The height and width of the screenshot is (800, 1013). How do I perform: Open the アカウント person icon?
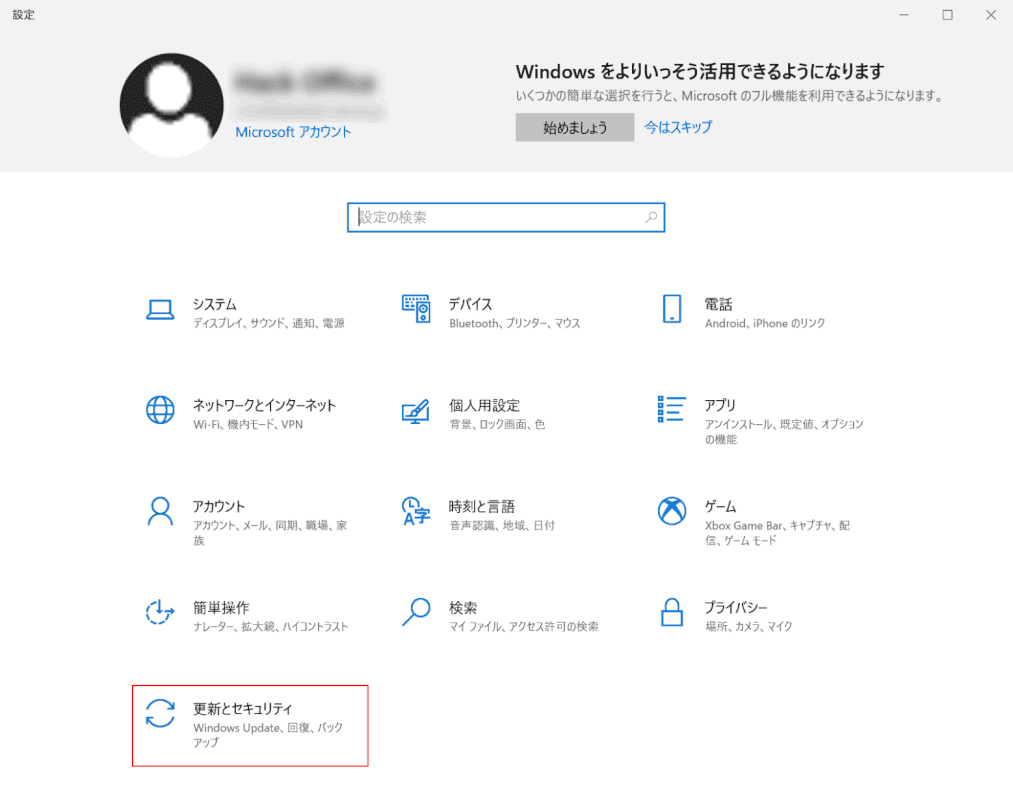tap(160, 511)
